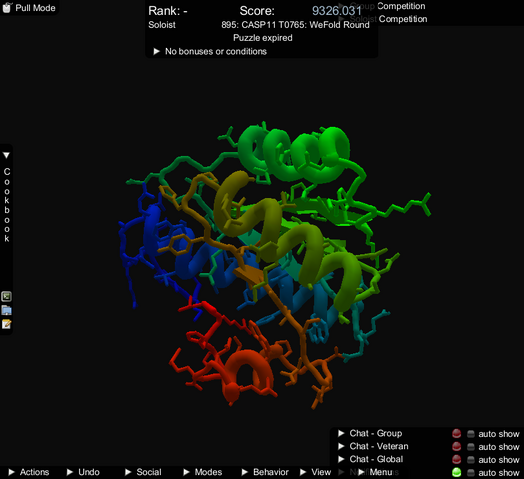The width and height of the screenshot is (524, 479).
Task: Open the main Menu button
Action: [376, 472]
